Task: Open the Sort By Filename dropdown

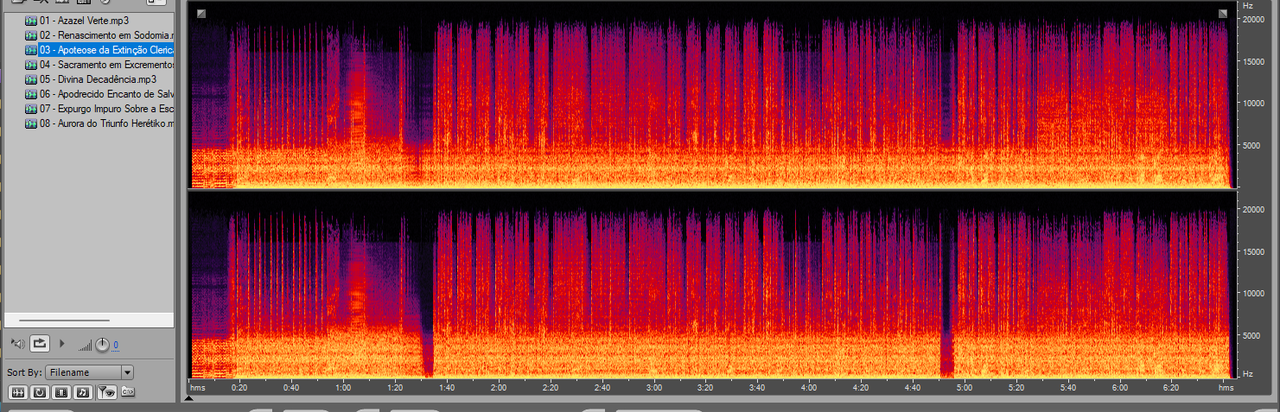Action: pos(89,372)
